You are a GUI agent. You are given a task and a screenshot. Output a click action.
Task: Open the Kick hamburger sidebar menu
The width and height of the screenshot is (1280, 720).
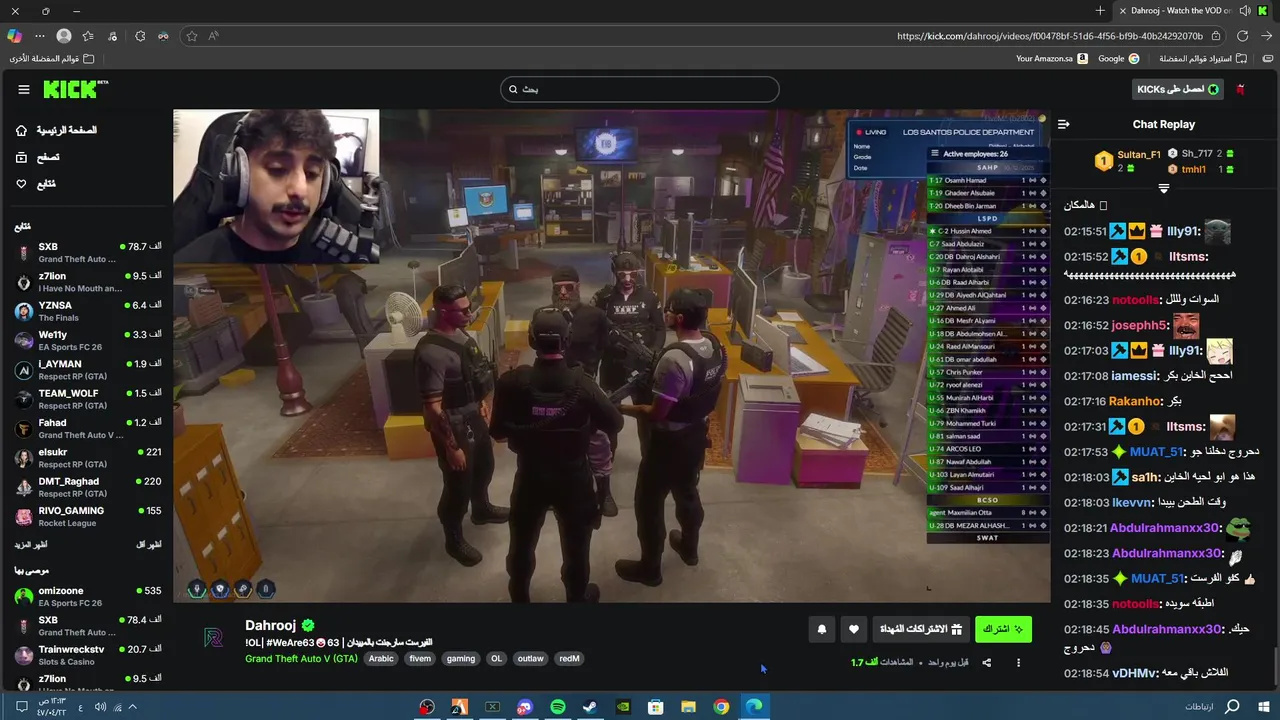(24, 89)
